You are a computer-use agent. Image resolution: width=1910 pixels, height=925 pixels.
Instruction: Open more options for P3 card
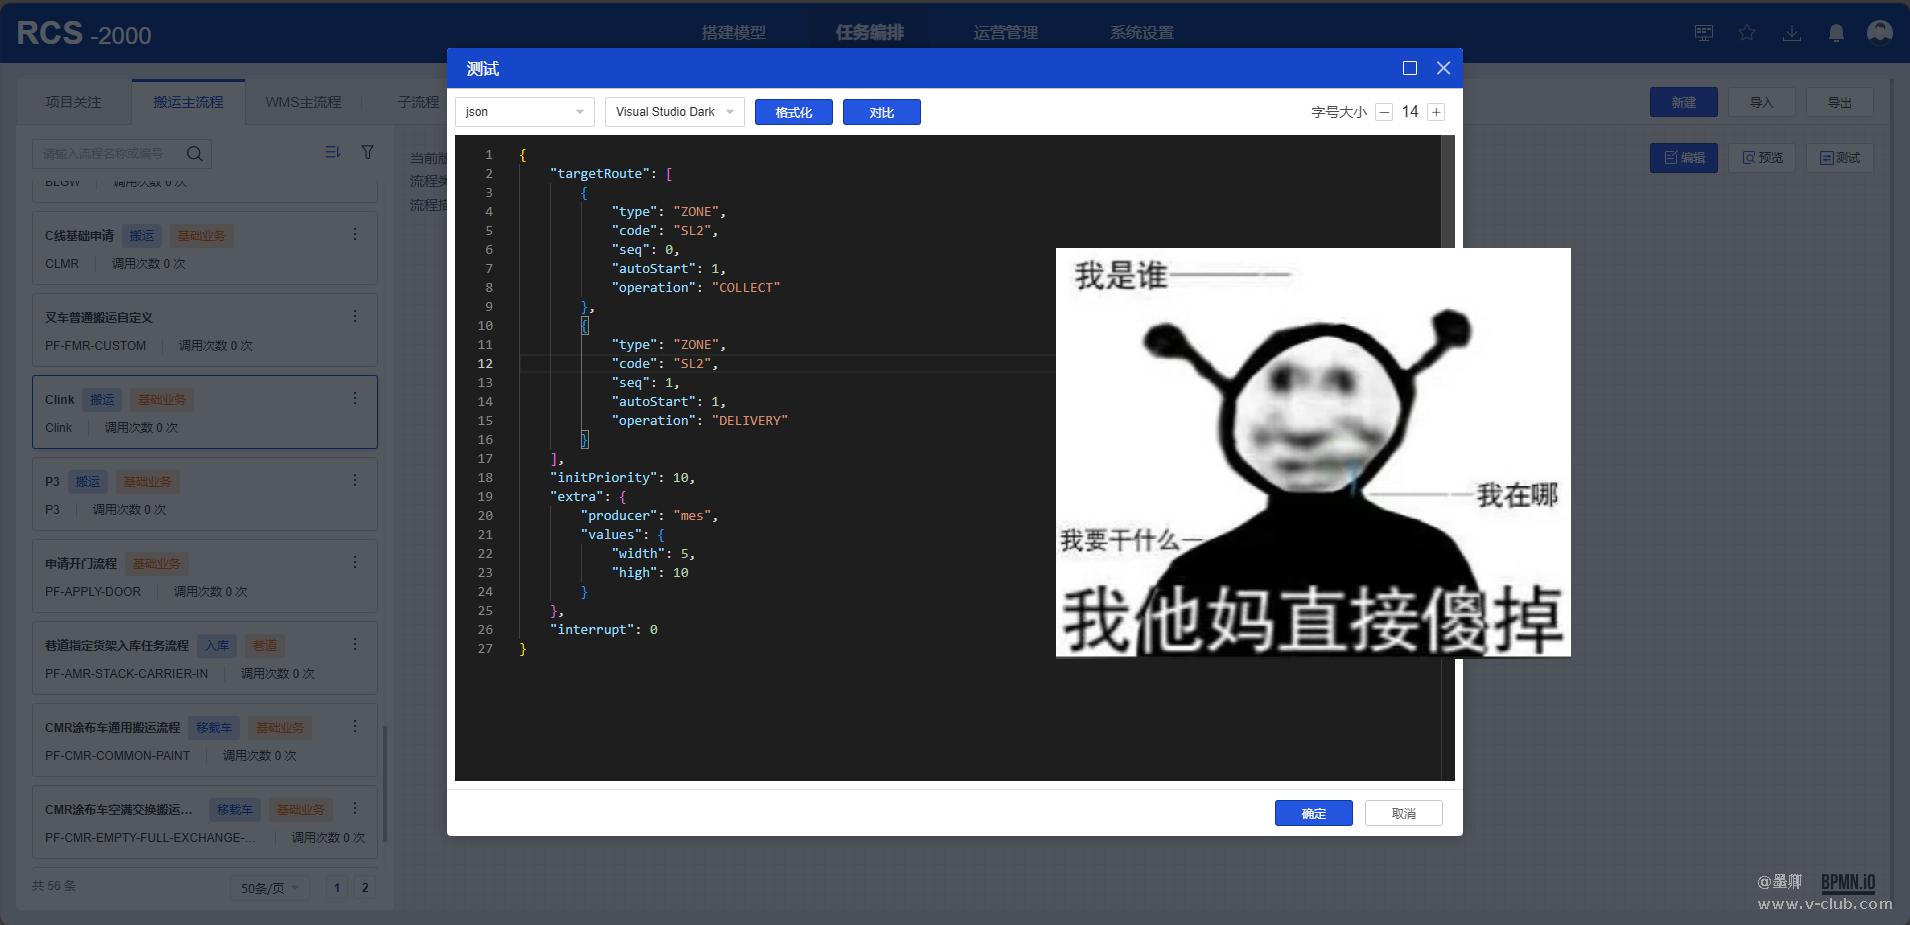355,480
